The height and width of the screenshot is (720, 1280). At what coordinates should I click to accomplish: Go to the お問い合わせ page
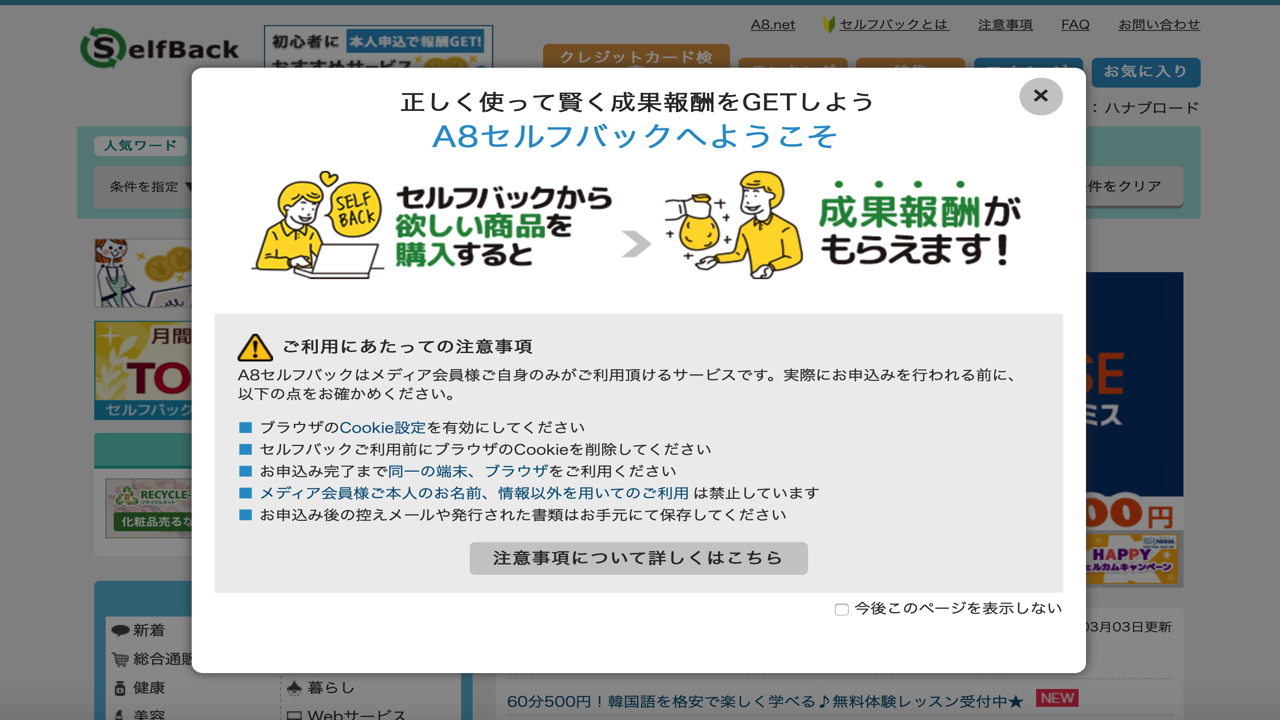(1158, 25)
